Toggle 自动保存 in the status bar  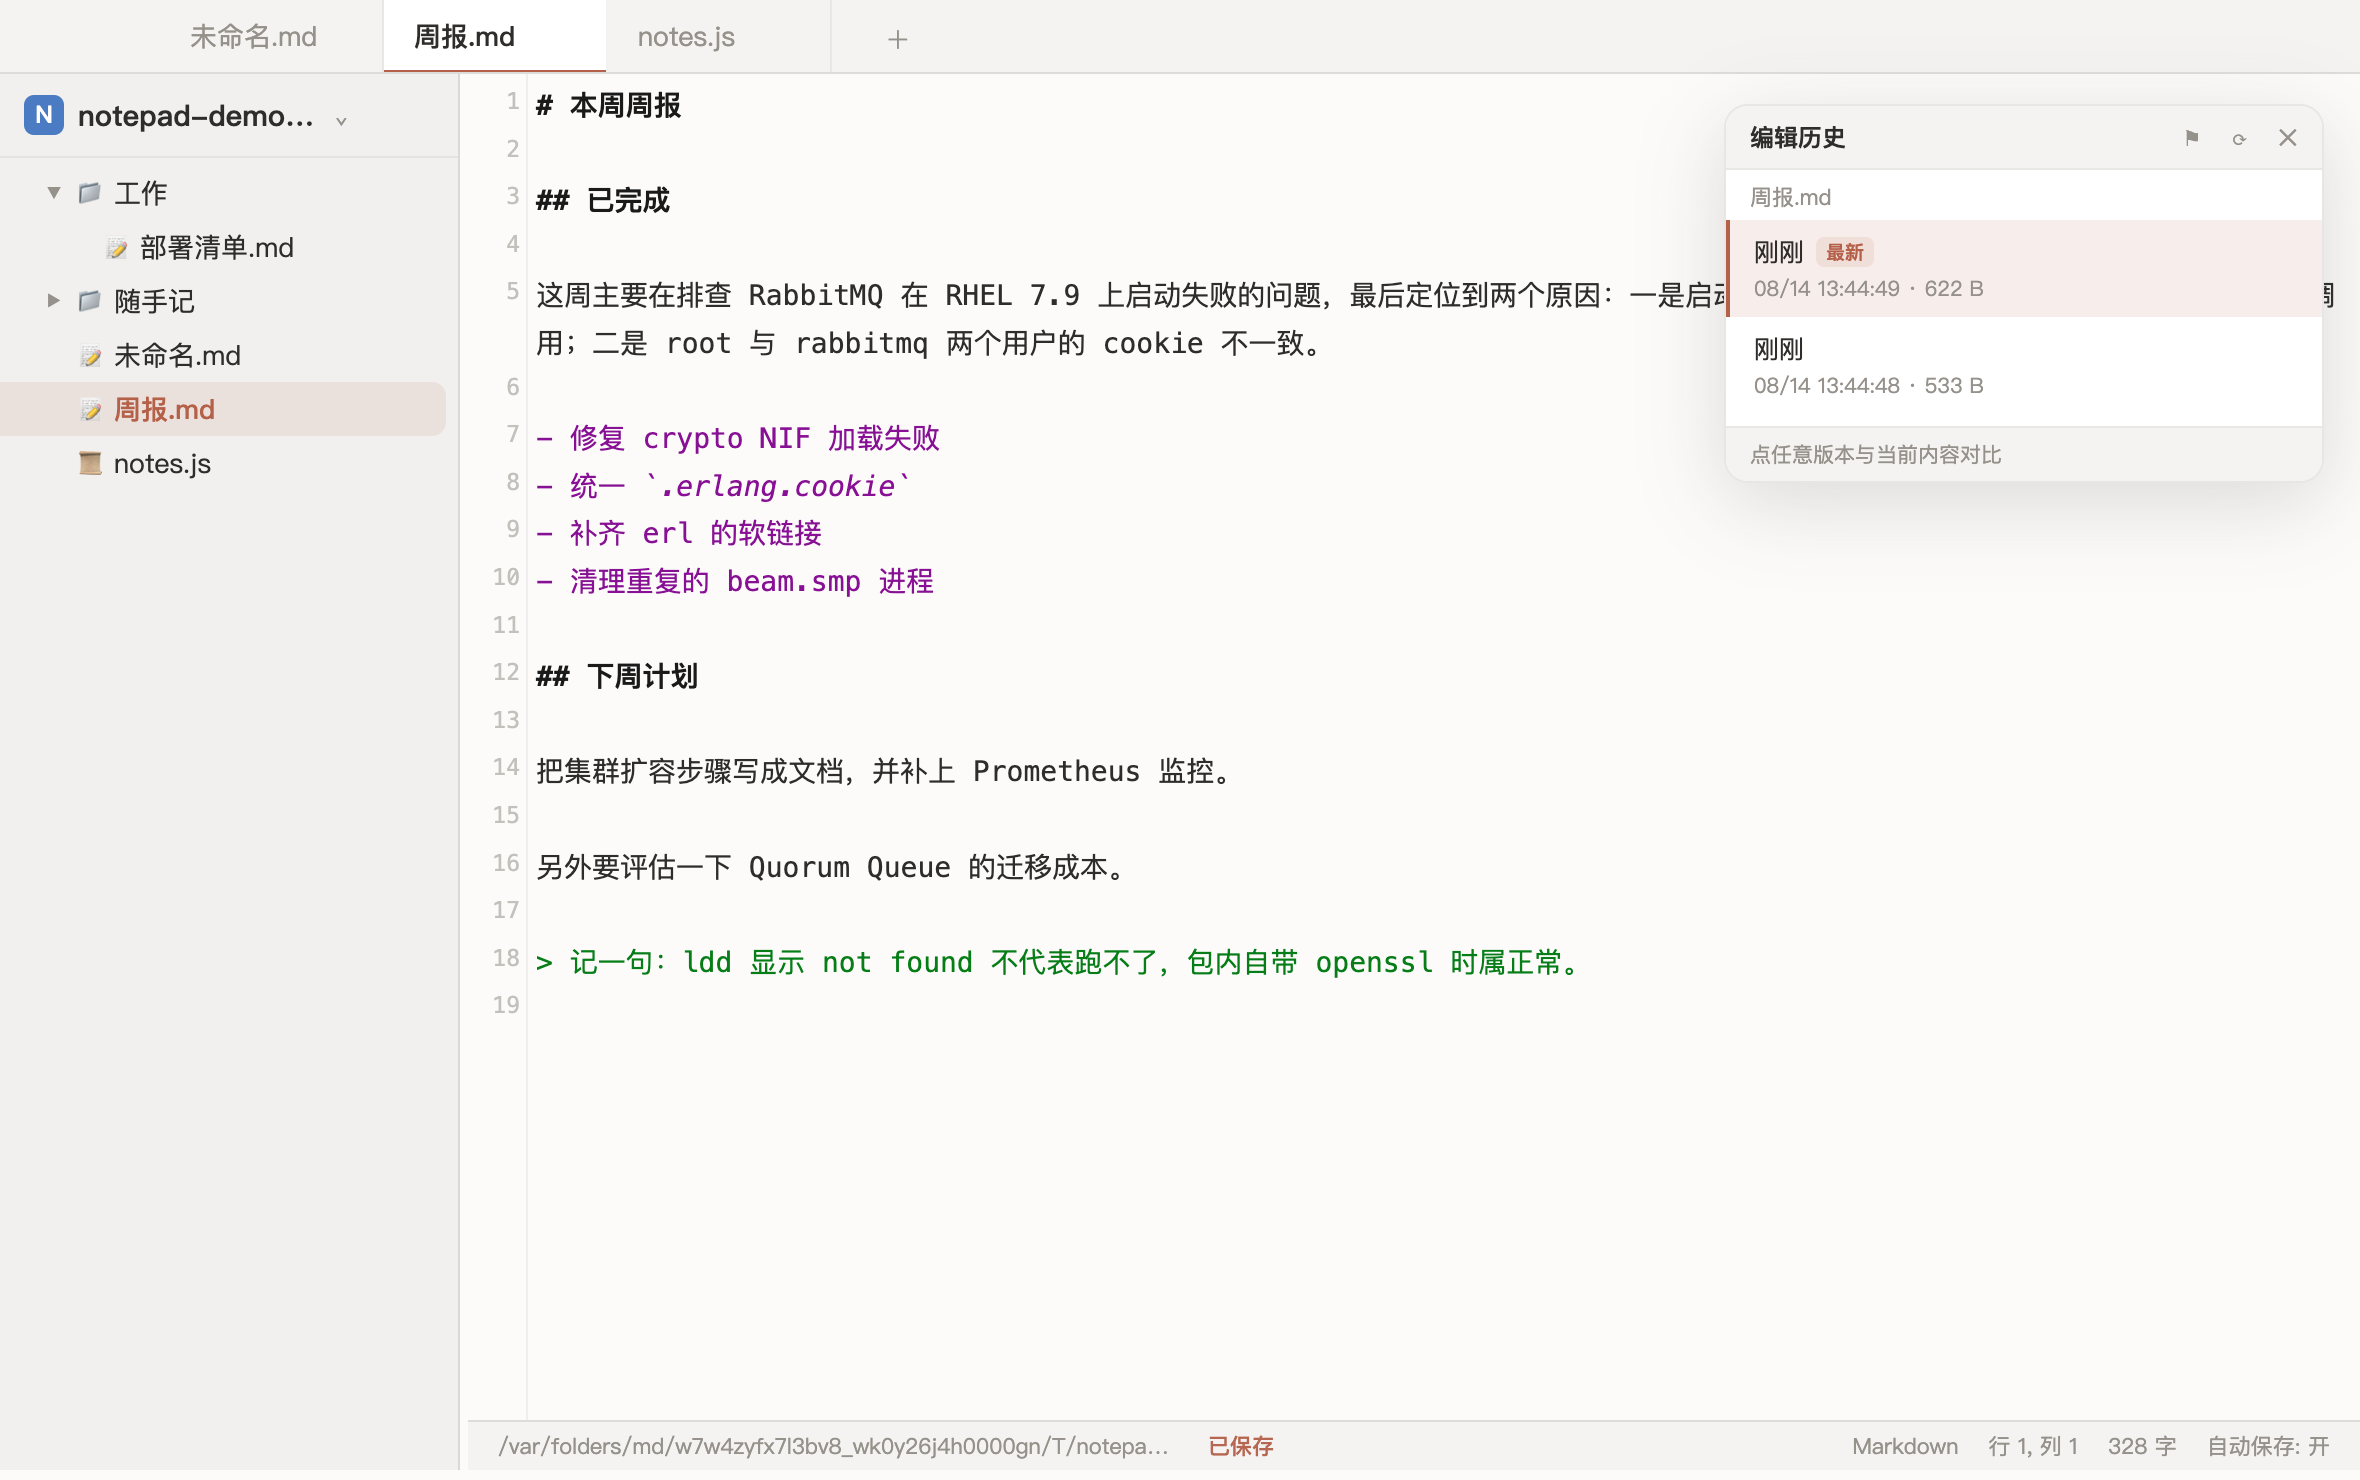[x=2268, y=1446]
